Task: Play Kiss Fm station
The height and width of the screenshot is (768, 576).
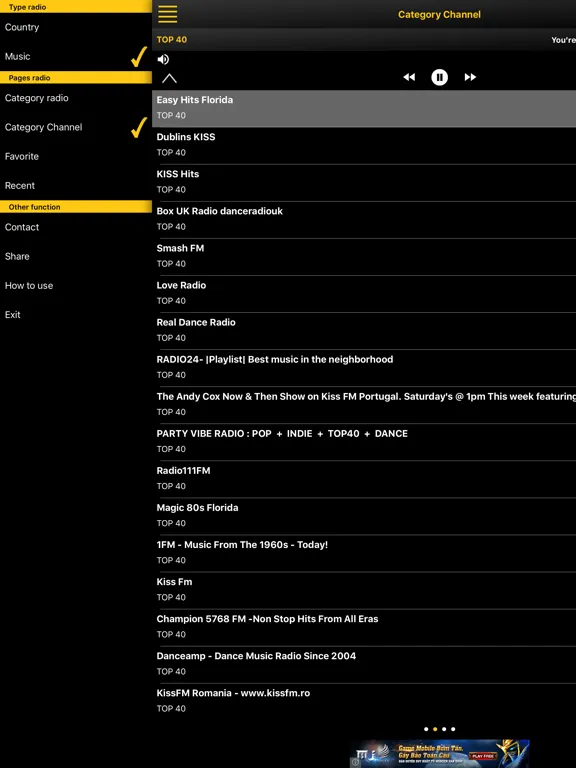Action: coord(364,590)
